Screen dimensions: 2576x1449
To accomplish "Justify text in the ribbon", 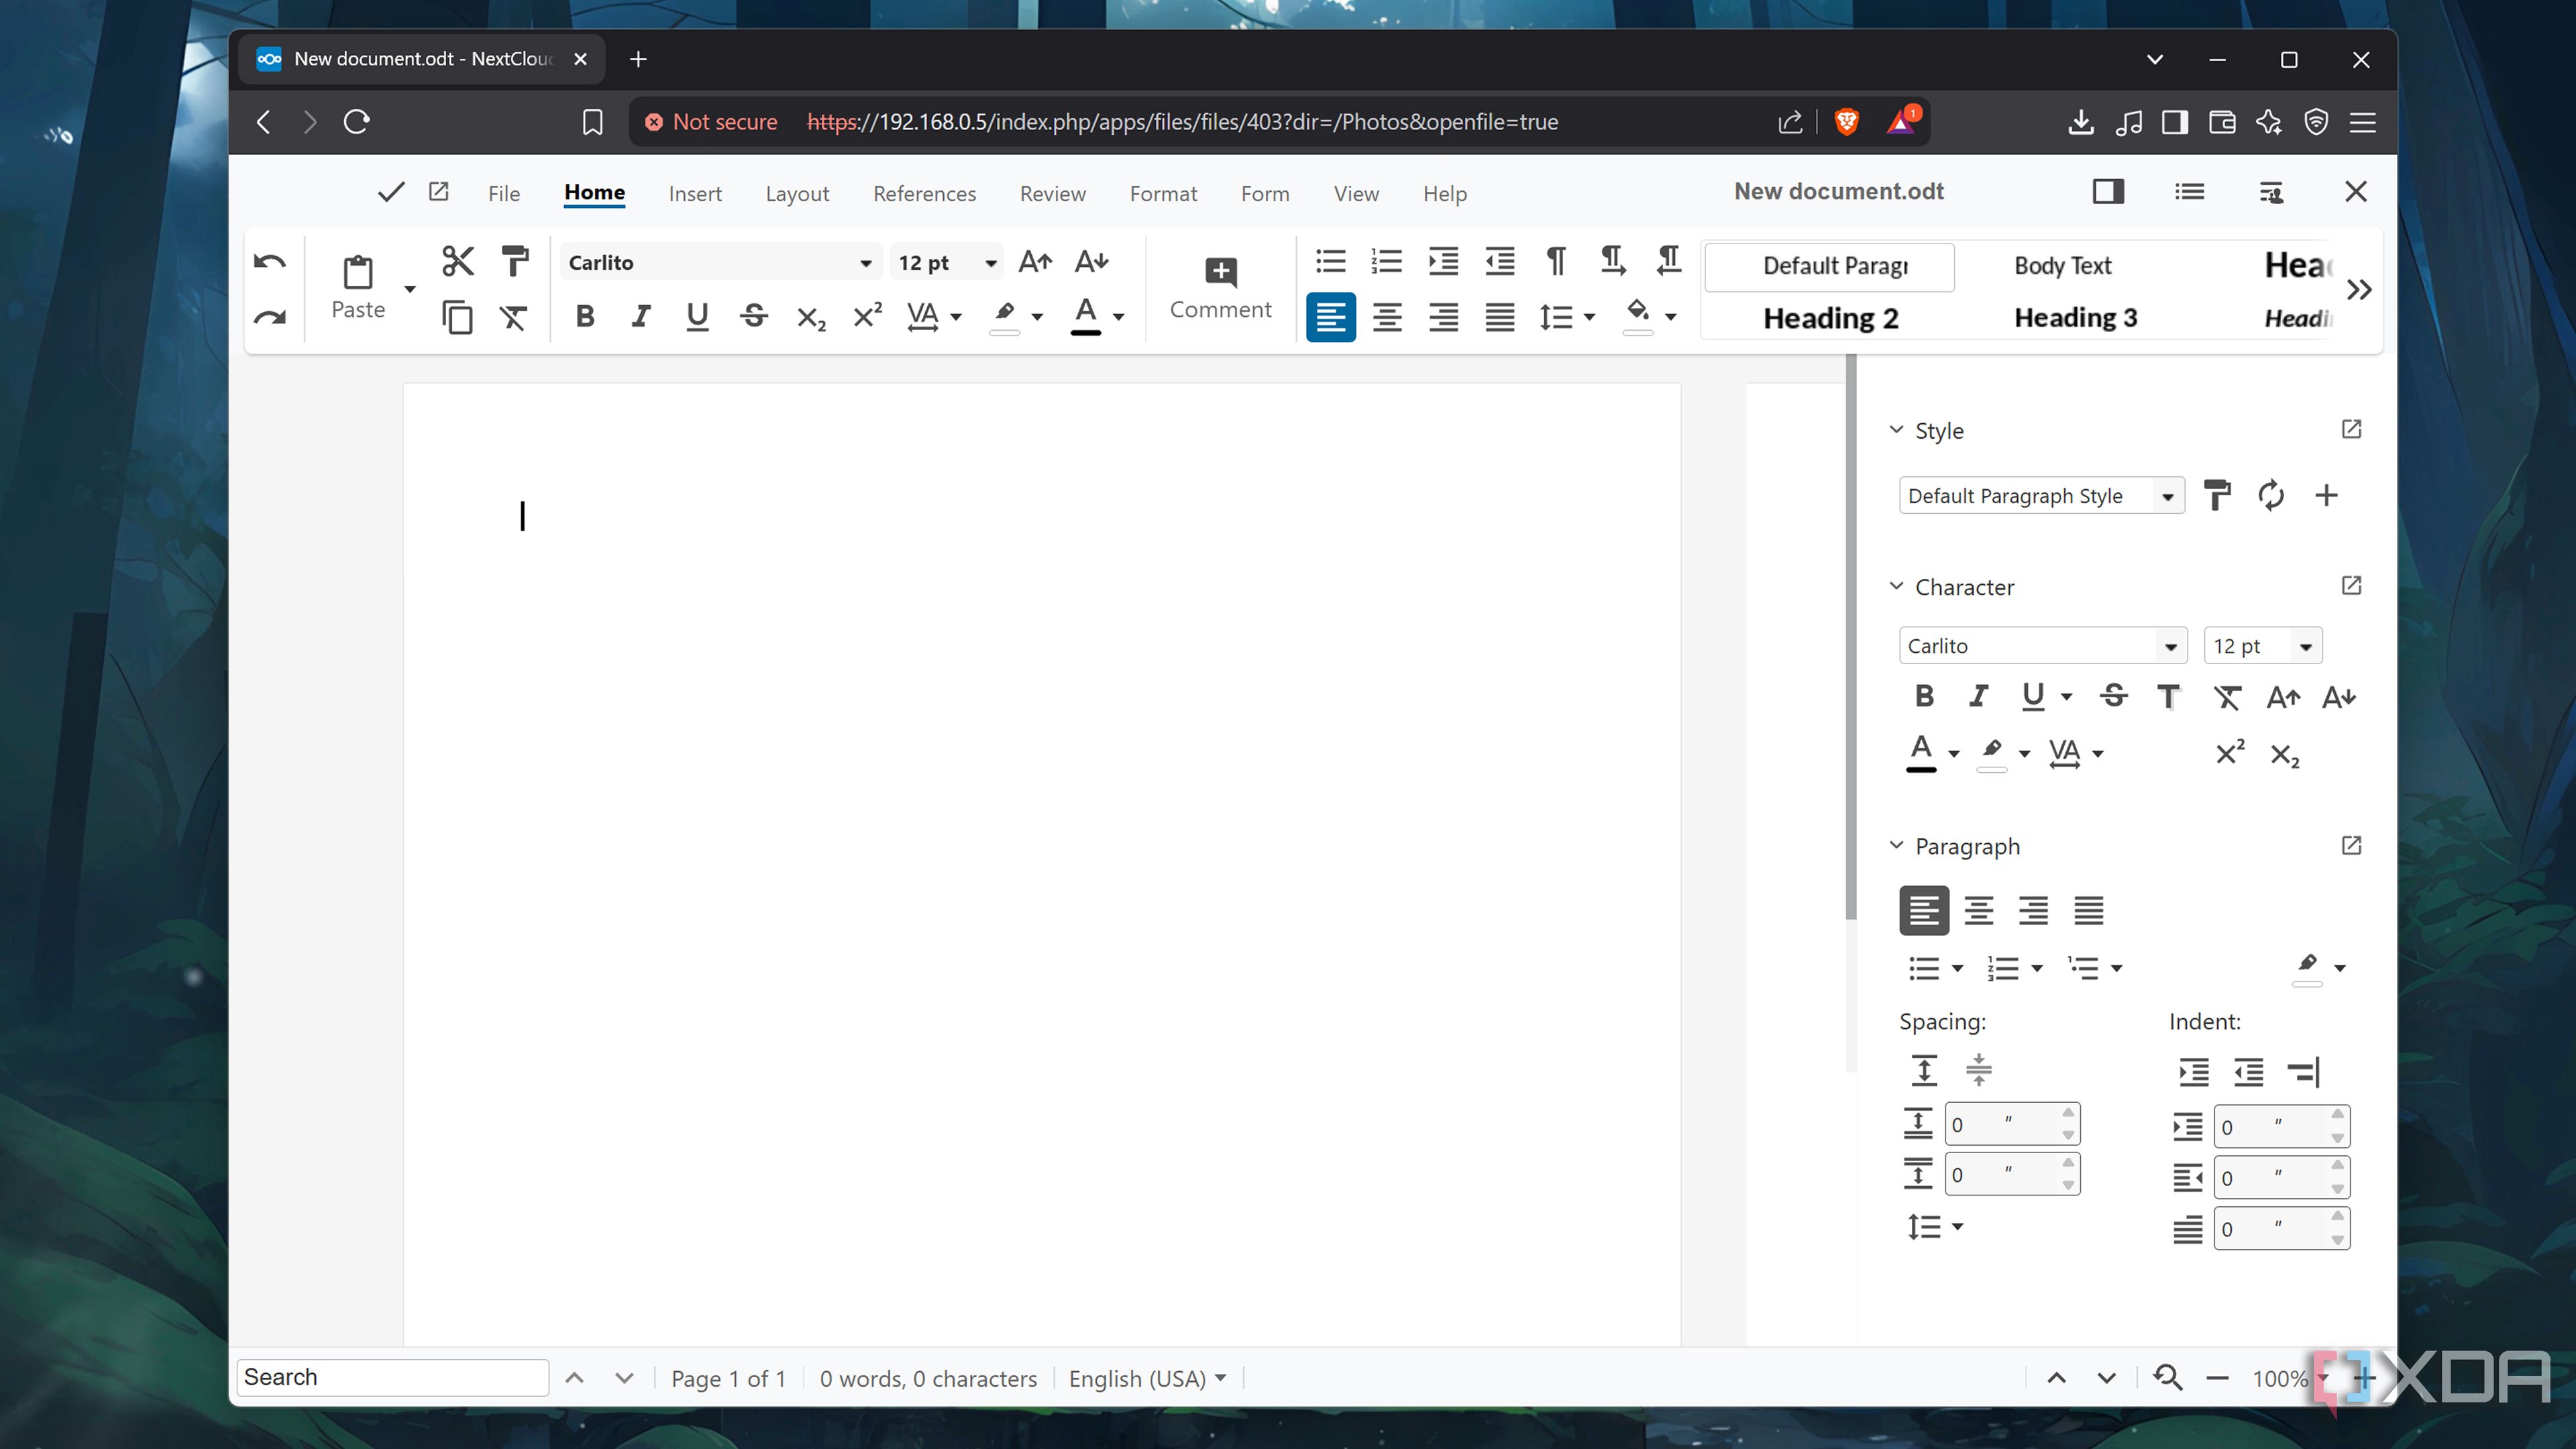I will click(x=1499, y=318).
